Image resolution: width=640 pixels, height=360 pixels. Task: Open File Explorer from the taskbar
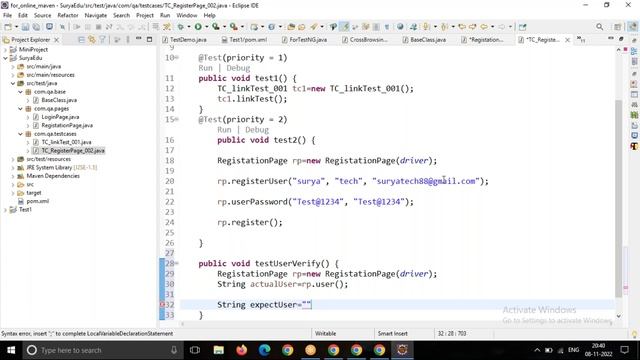[218, 350]
